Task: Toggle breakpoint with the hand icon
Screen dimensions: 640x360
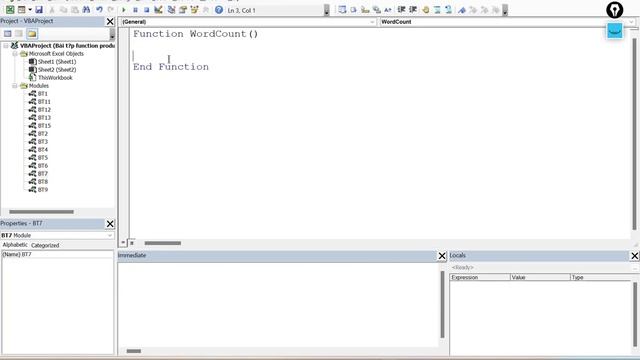Action: pos(426,10)
